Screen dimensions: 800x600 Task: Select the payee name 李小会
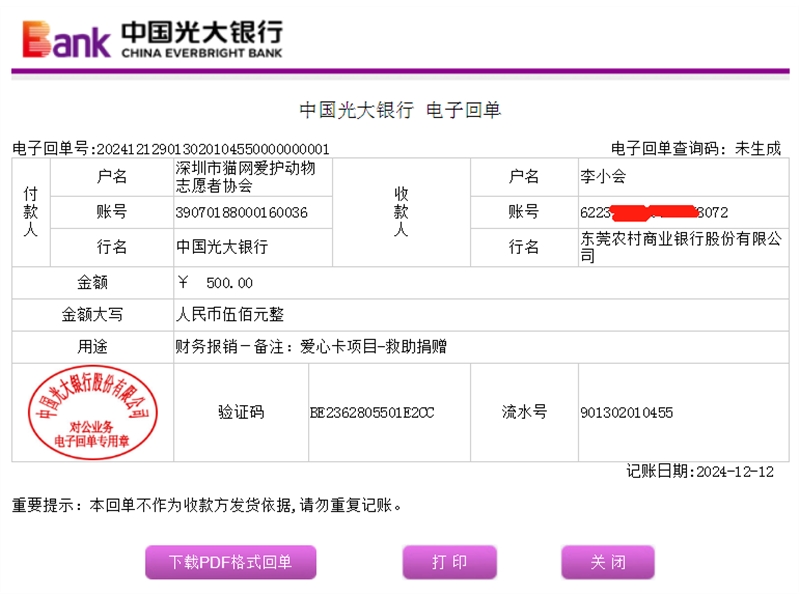coord(603,177)
